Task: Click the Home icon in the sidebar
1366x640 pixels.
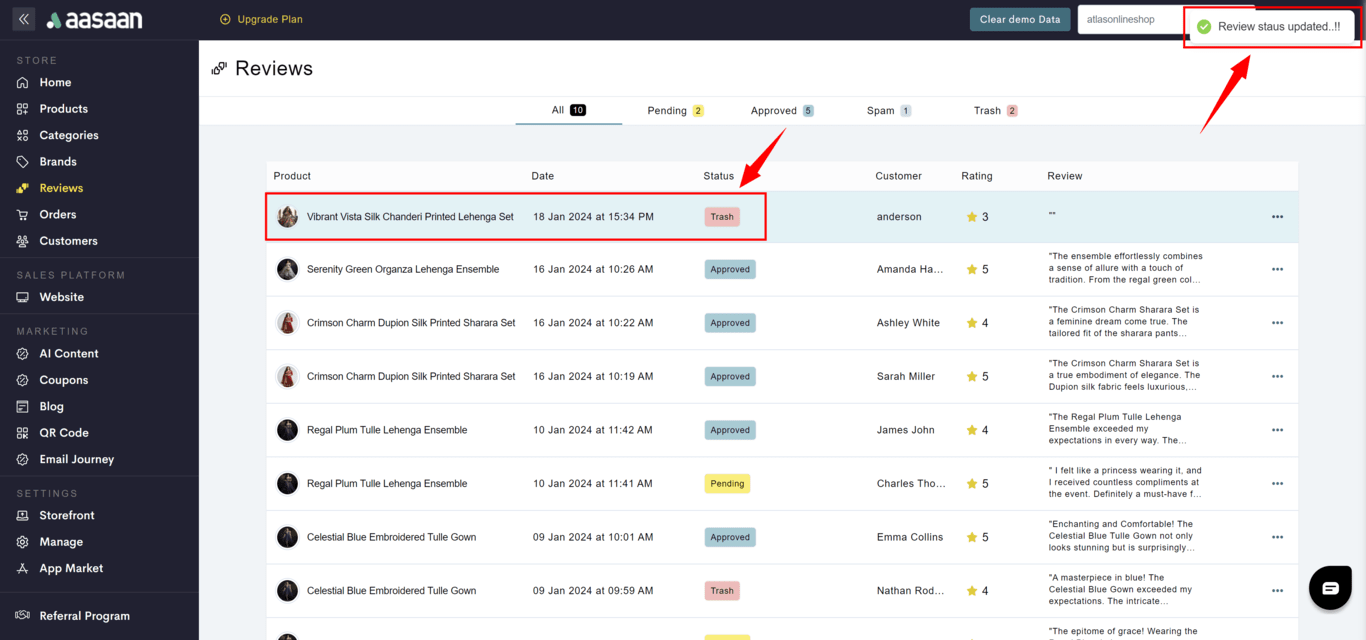Action: pyautogui.click(x=22, y=82)
